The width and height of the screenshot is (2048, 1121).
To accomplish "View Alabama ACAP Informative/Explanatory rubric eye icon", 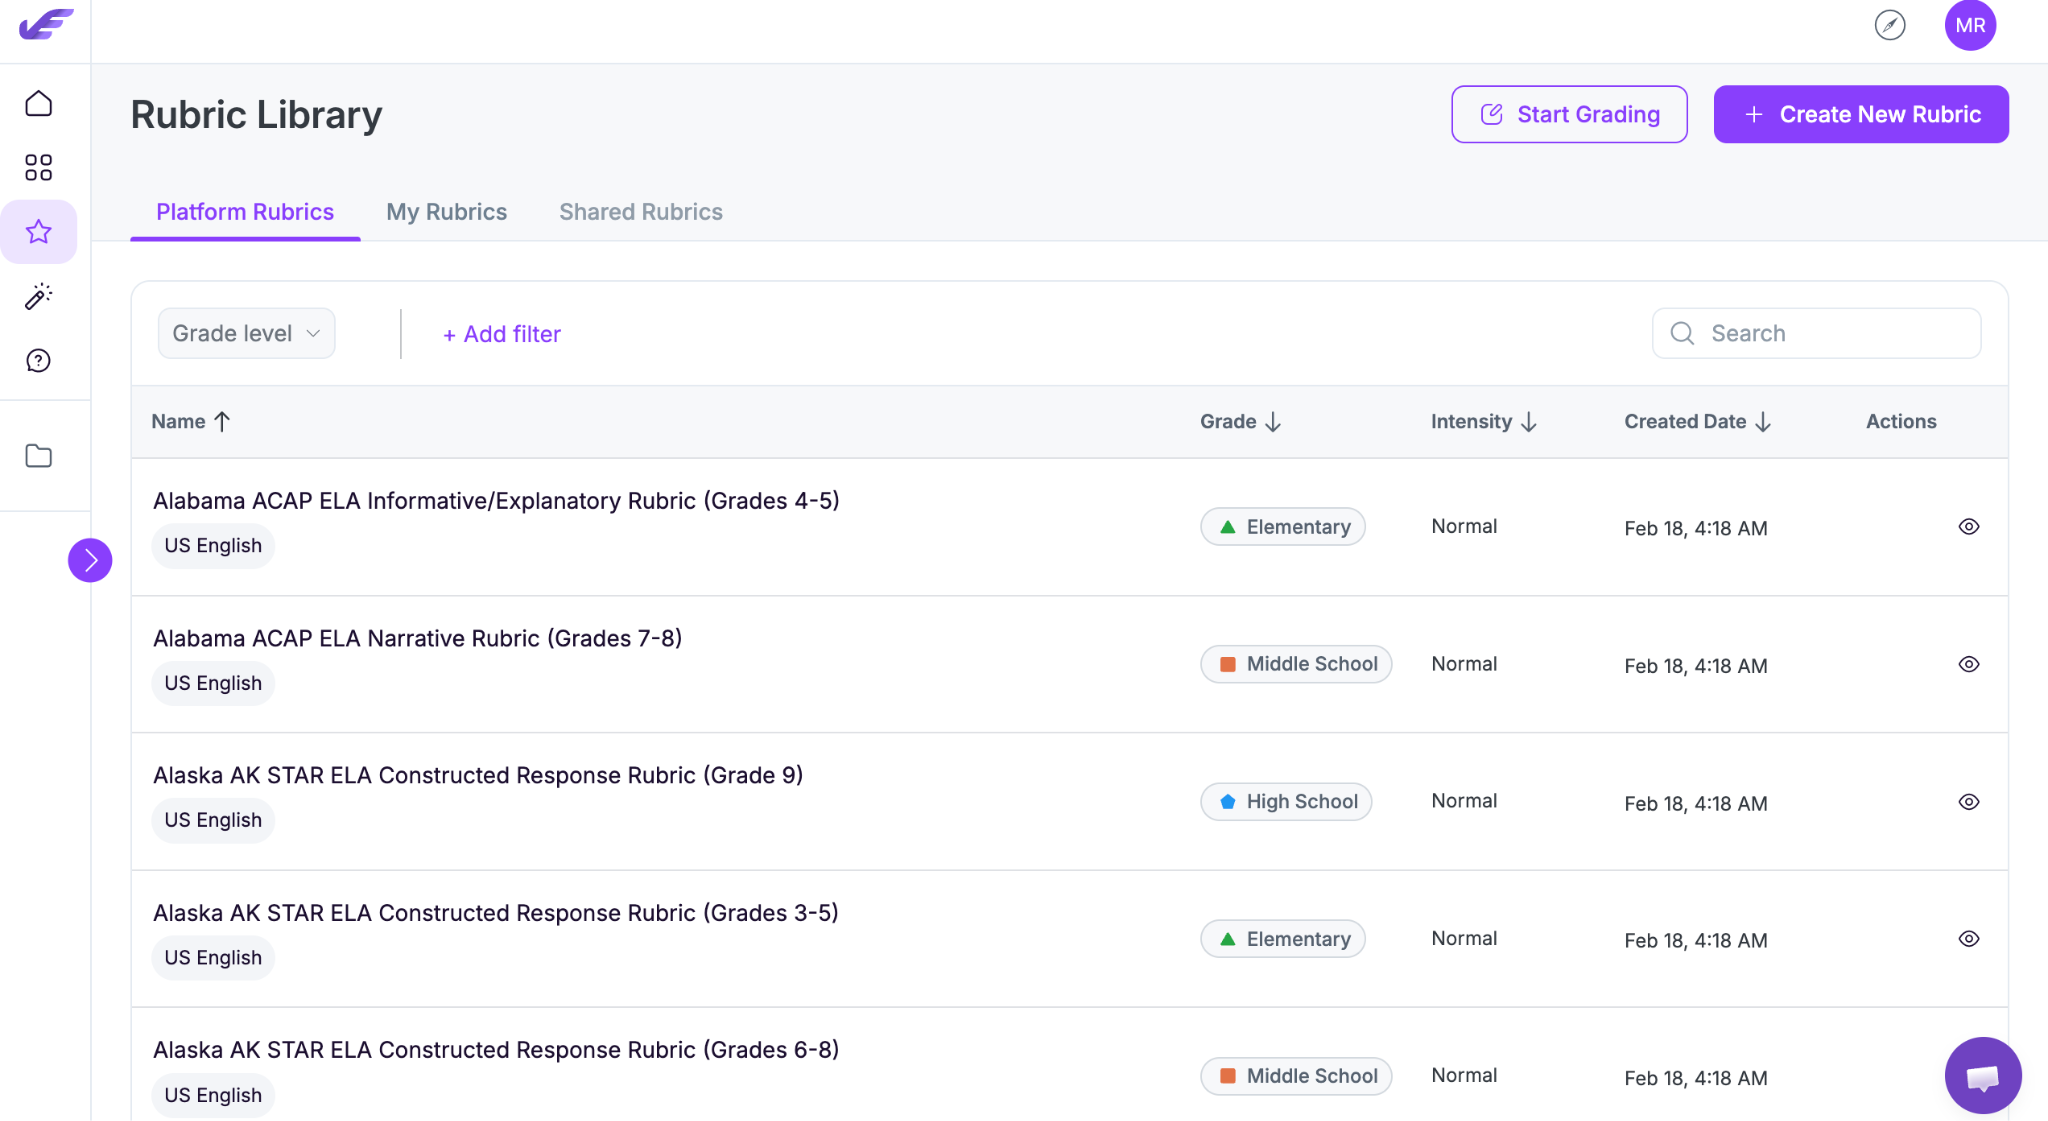I will [x=1968, y=527].
